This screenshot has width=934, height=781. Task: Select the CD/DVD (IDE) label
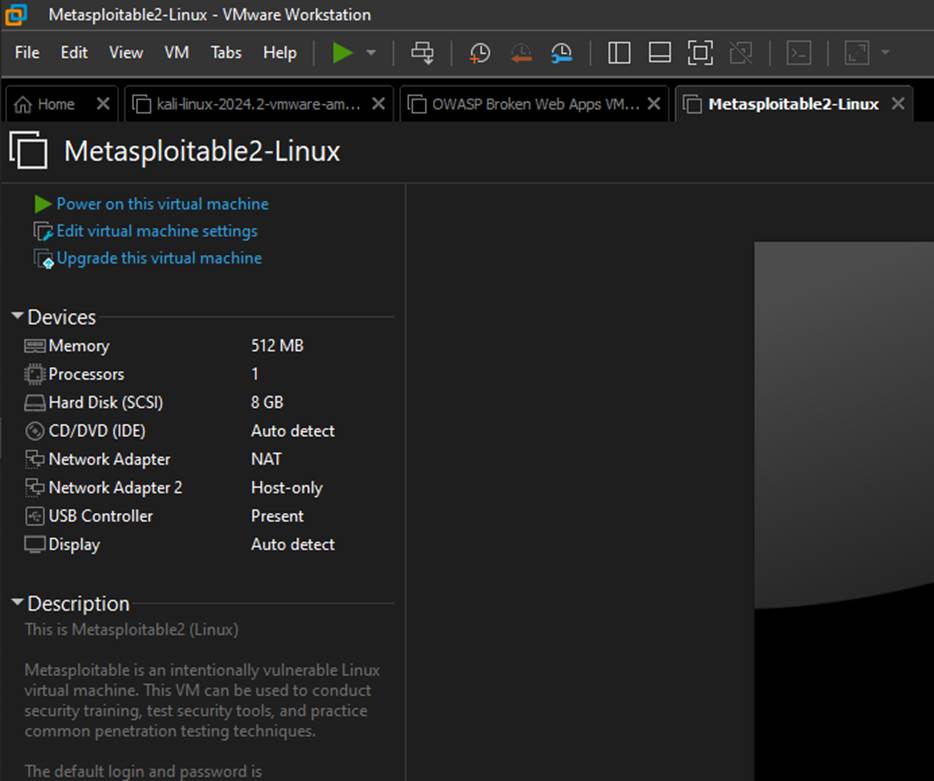pos(97,431)
